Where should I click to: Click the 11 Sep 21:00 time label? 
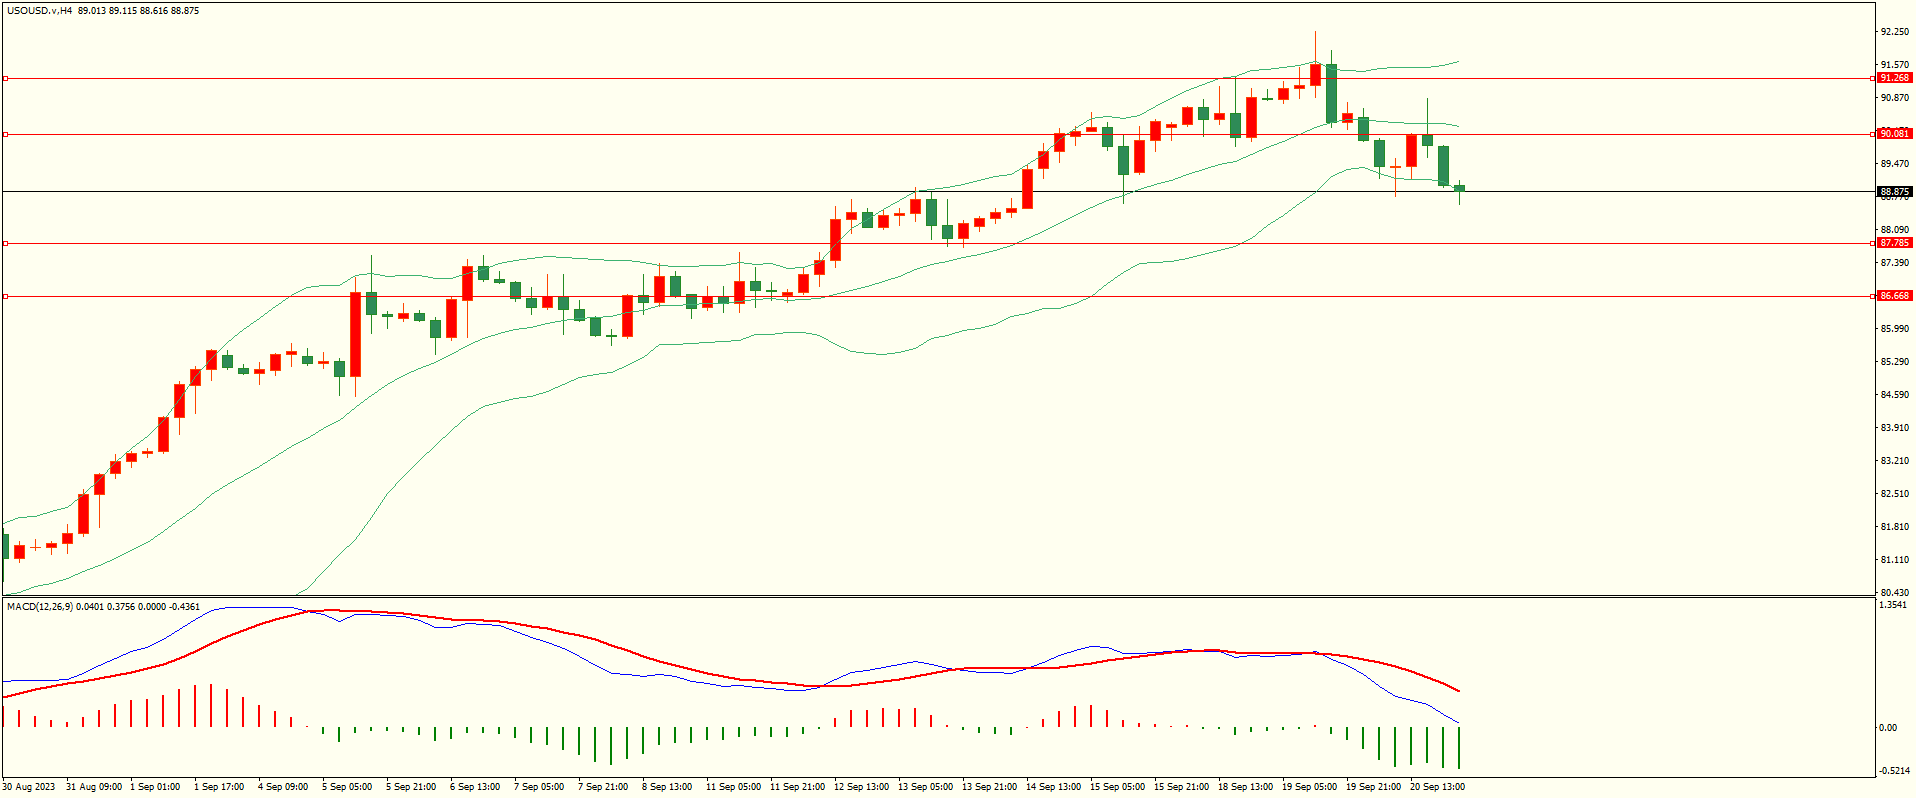[x=798, y=787]
